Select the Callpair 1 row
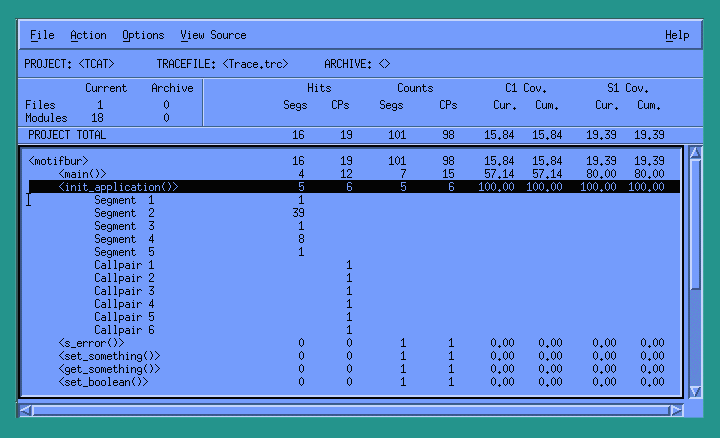The width and height of the screenshot is (720, 438). point(124,265)
